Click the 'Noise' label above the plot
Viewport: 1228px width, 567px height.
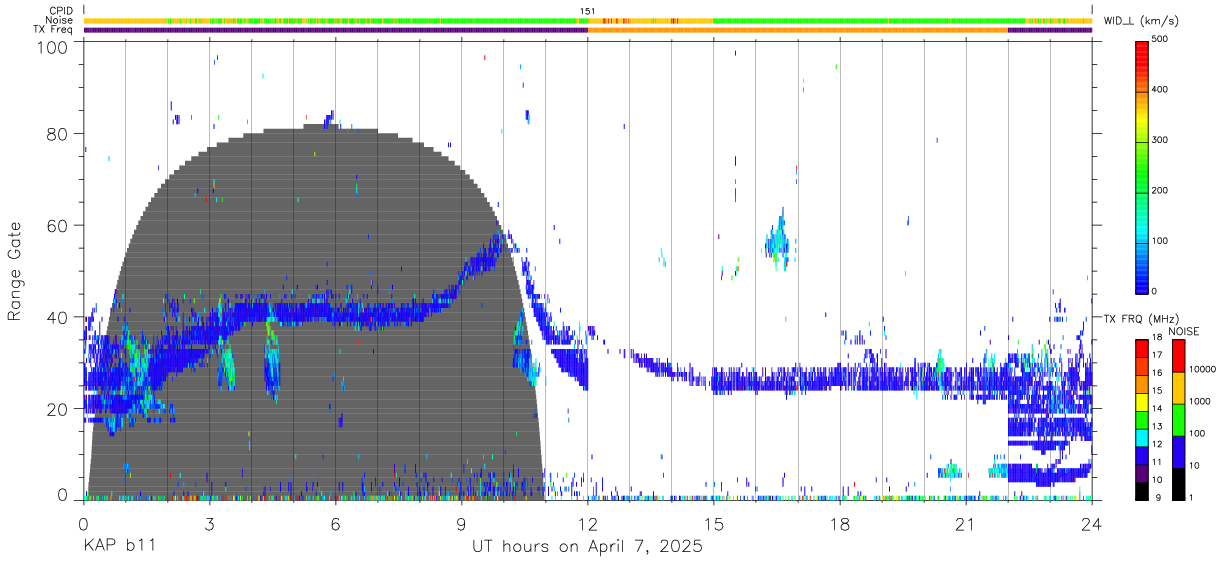pyautogui.click(x=59, y=20)
